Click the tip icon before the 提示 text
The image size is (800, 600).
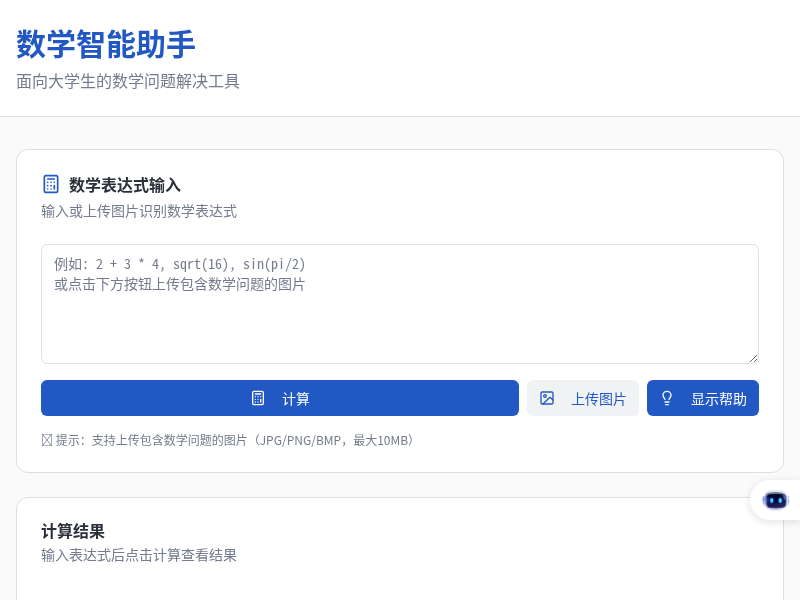pyautogui.click(x=46, y=439)
